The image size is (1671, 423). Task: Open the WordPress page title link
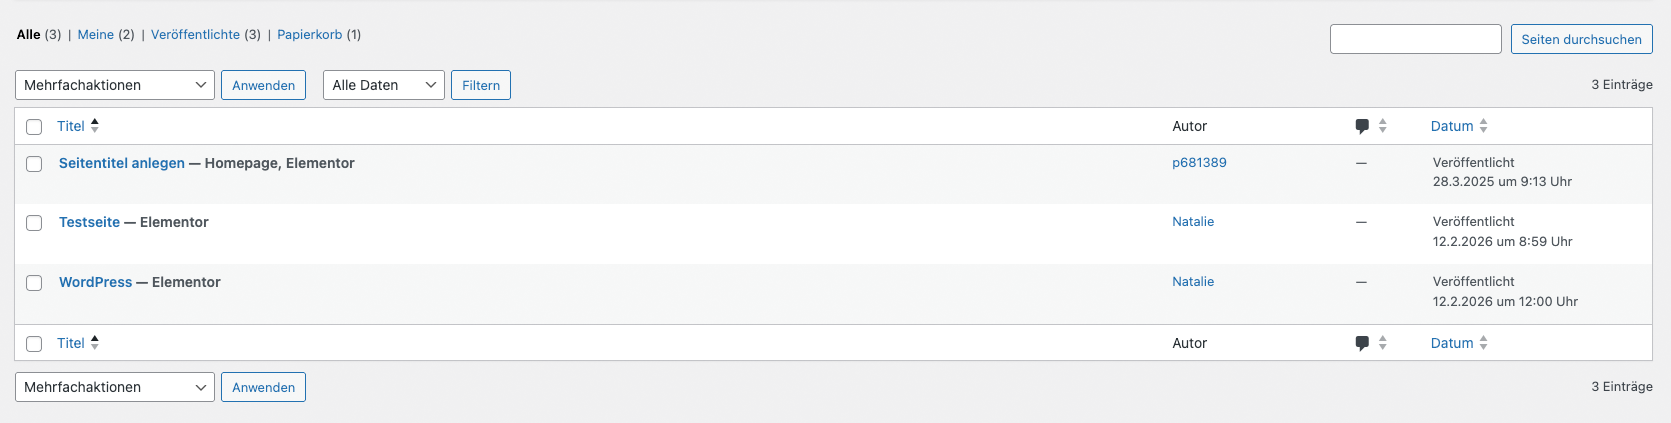(x=96, y=282)
